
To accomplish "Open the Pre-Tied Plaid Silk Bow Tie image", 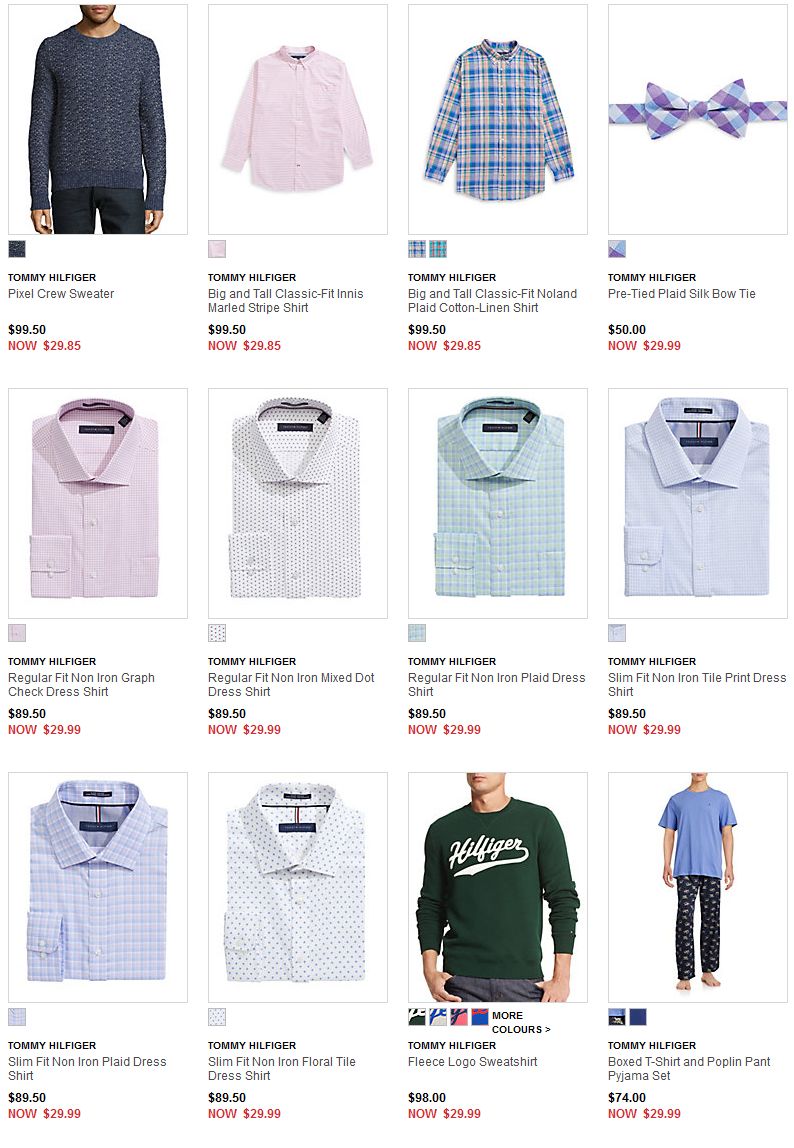I will pyautogui.click(x=697, y=119).
